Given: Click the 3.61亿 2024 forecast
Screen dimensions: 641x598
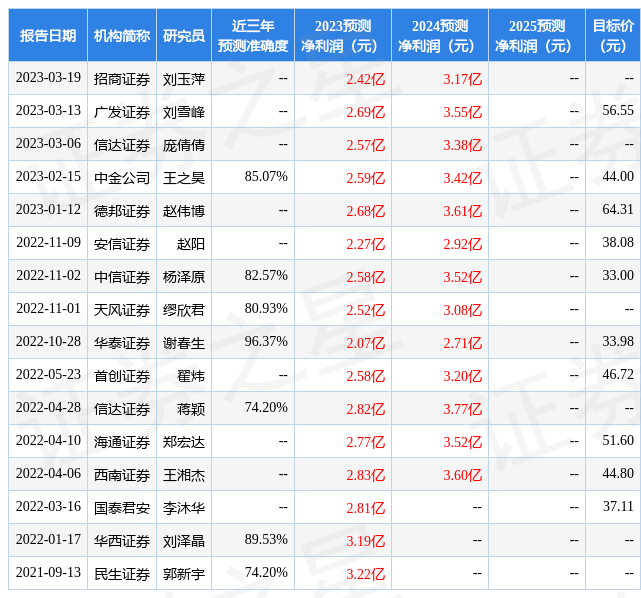Looking at the screenshot, I should (x=462, y=211).
